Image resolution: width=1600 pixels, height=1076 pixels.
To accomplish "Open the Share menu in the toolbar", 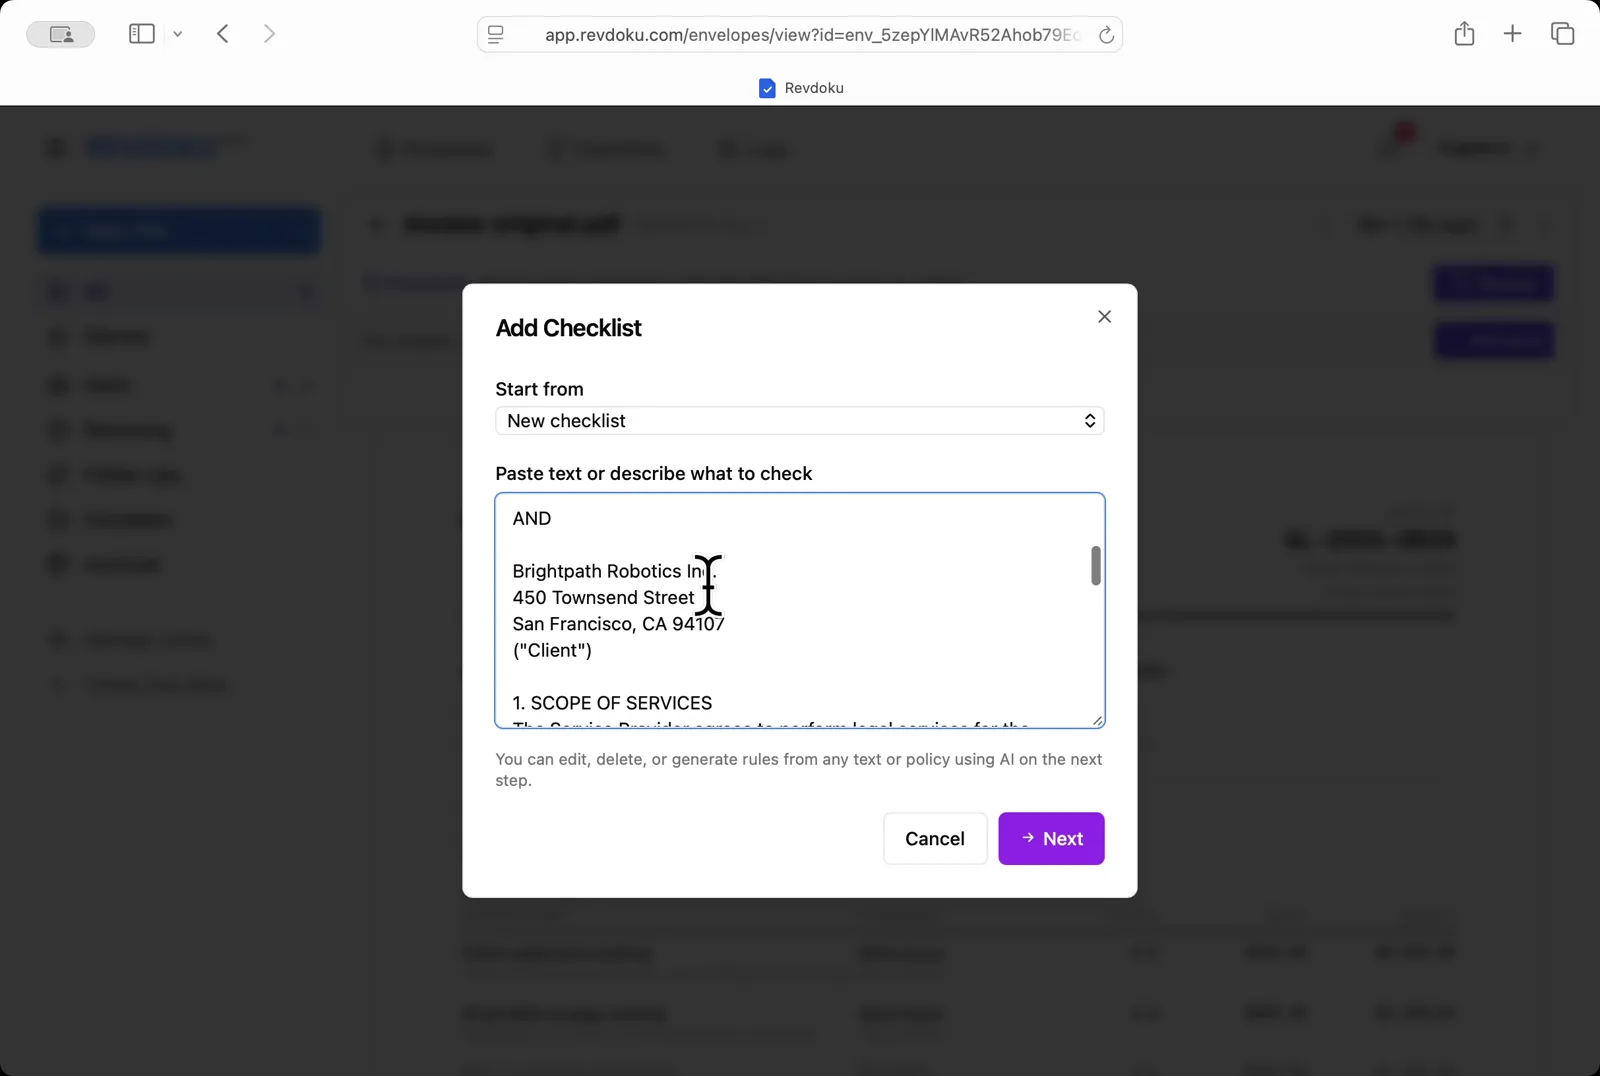I will (1464, 33).
